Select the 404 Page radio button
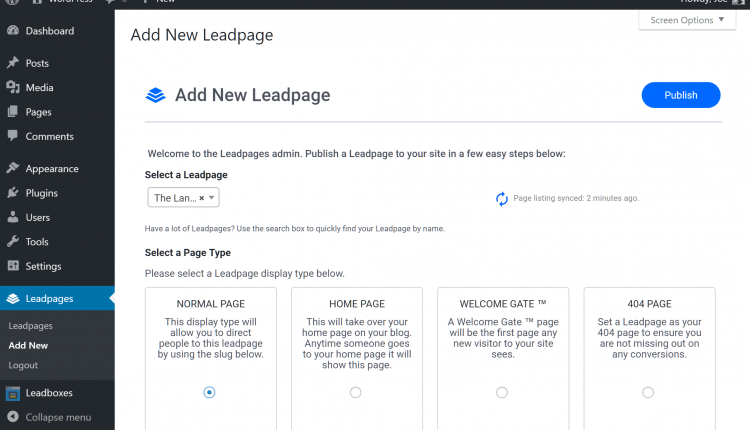 point(648,392)
